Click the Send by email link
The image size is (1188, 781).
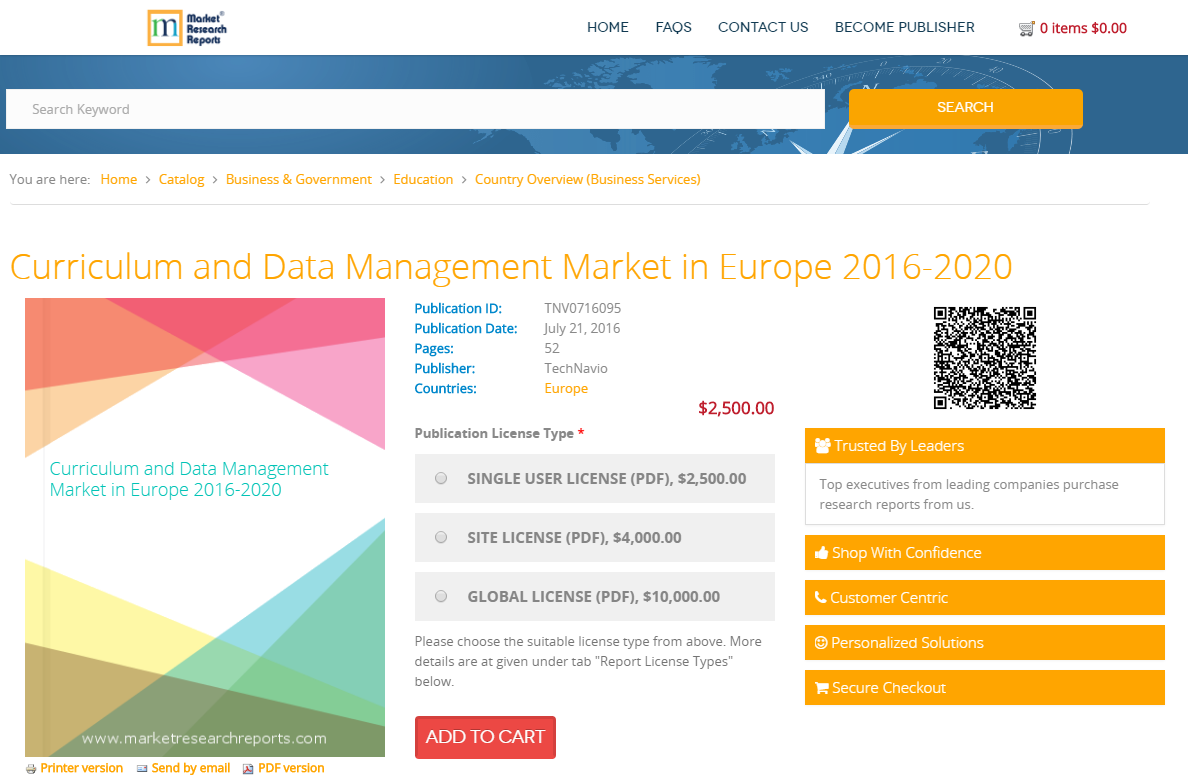(191, 768)
